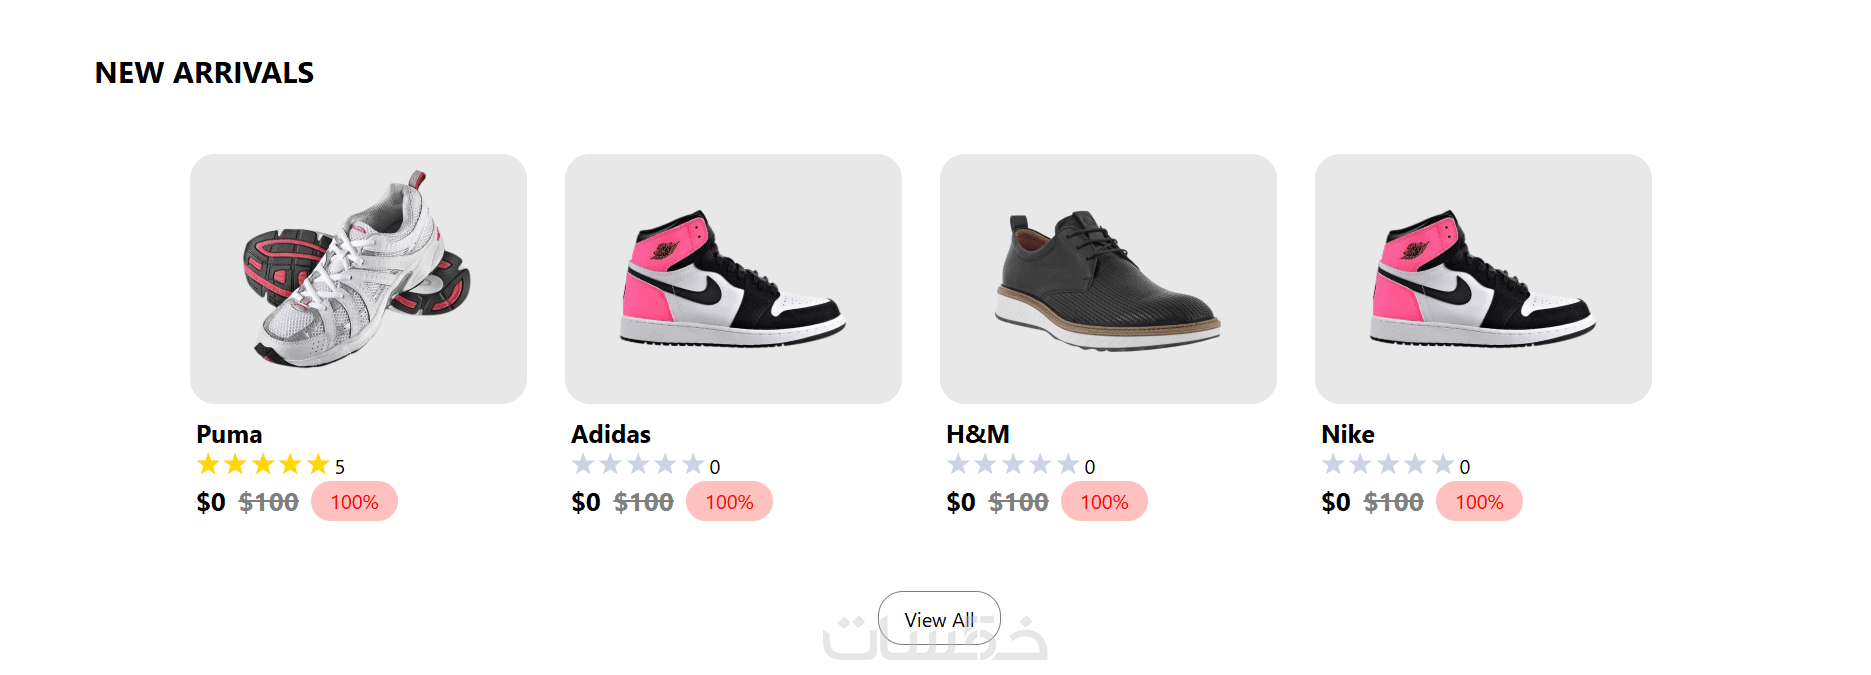The image size is (1871, 675).
Task: Click the fourth star under Nike
Action: pos(1415,464)
